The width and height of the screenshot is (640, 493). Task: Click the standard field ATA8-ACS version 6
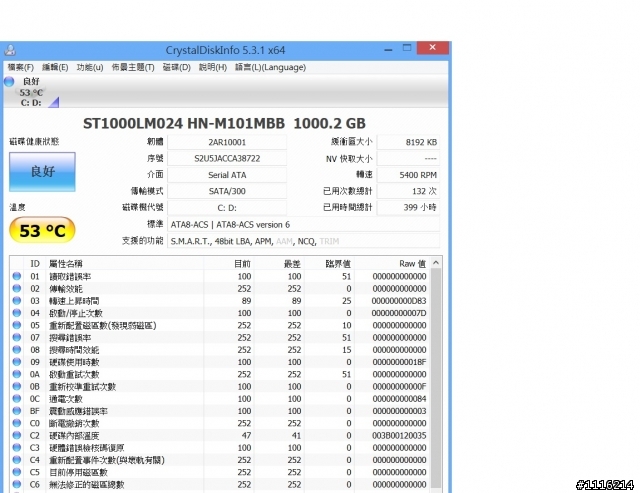click(x=304, y=224)
